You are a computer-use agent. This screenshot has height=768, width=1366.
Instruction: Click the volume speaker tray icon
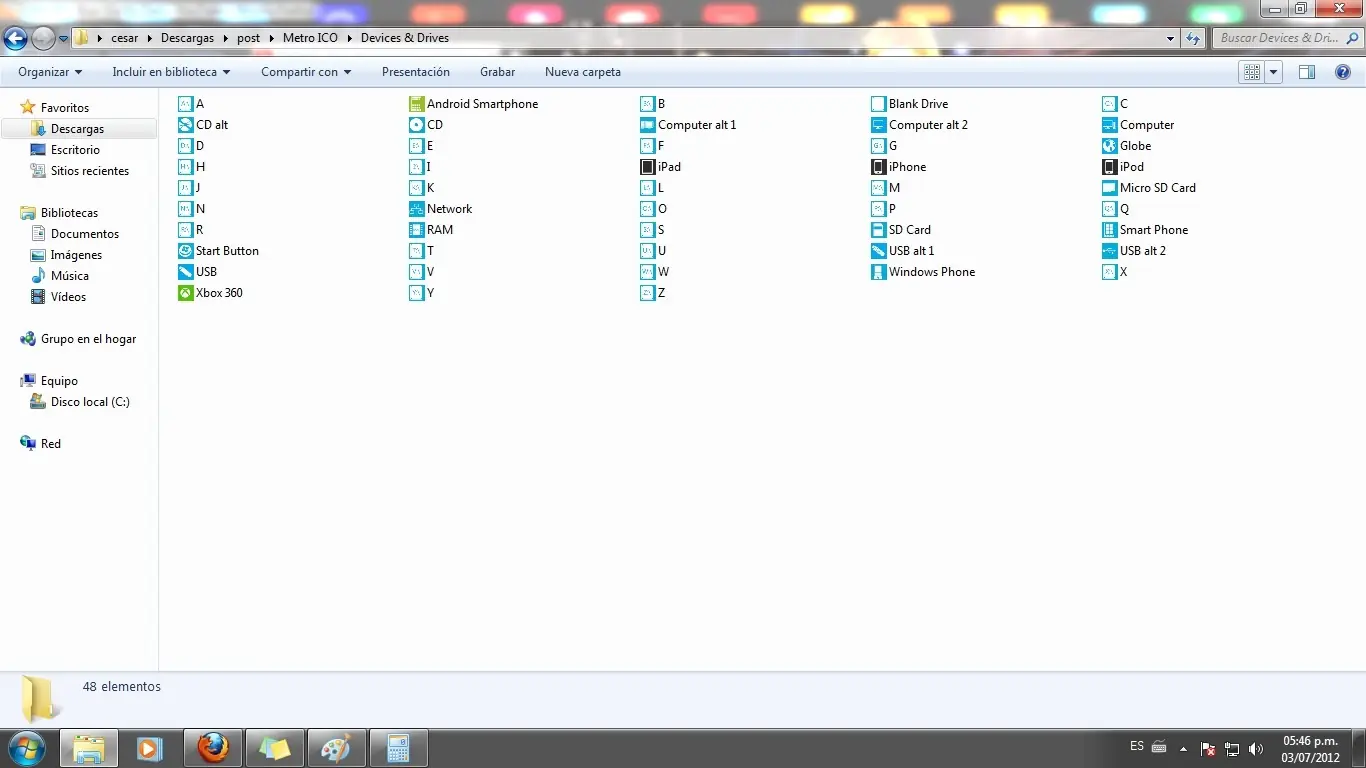tap(1256, 749)
